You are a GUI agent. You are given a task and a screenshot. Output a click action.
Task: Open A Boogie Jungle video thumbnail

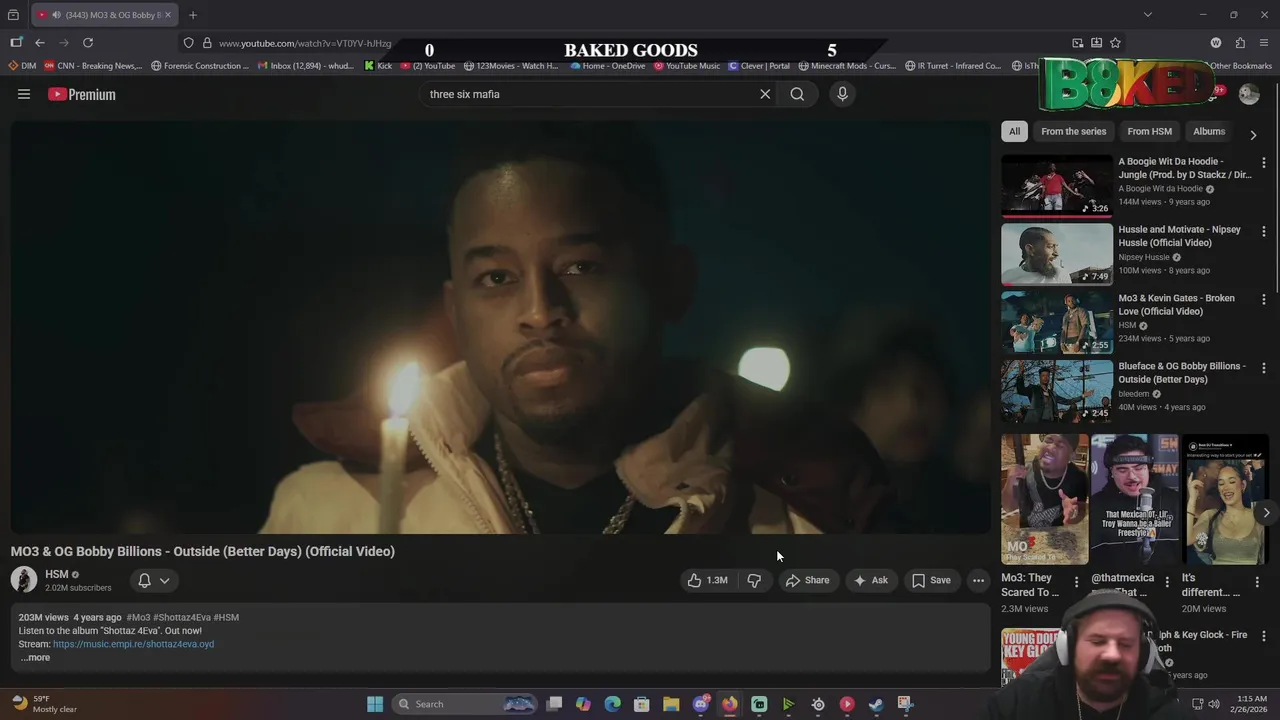[1057, 186]
